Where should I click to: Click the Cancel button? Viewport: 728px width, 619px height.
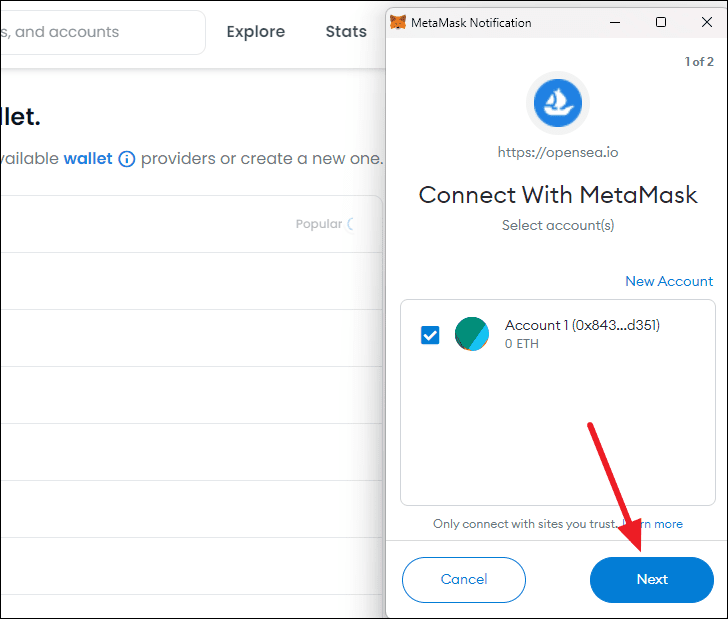coord(464,580)
